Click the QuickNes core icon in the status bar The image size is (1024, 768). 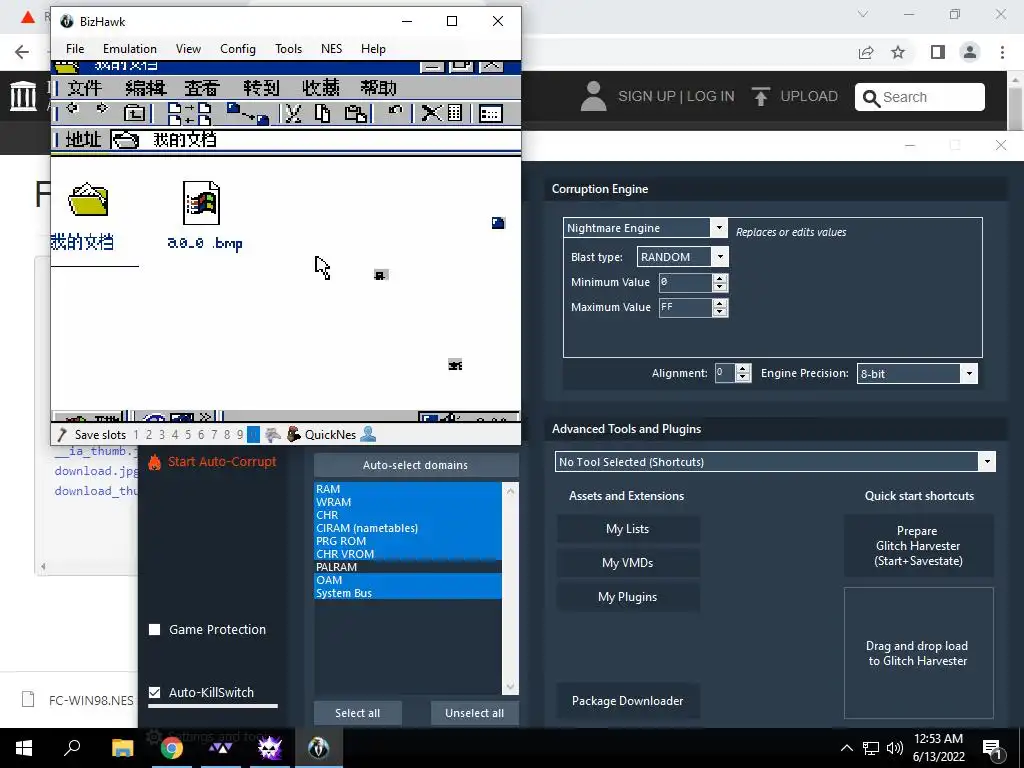click(295, 434)
